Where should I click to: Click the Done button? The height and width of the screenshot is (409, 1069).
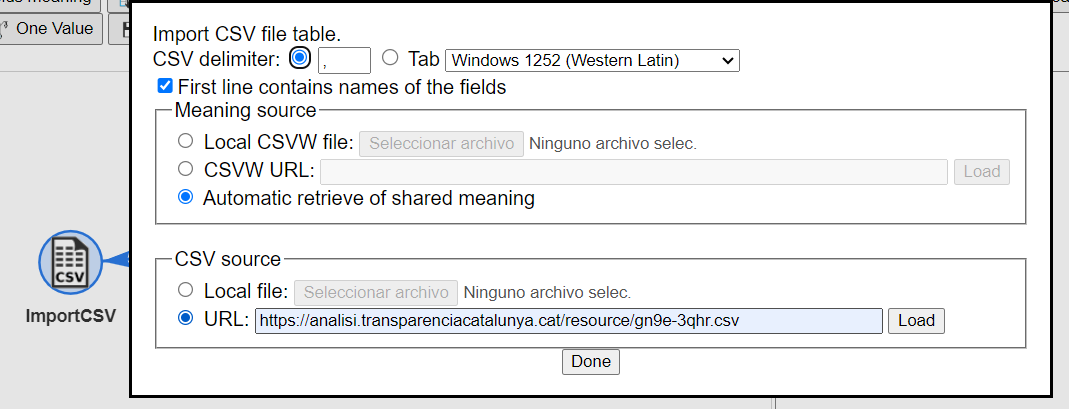click(591, 362)
